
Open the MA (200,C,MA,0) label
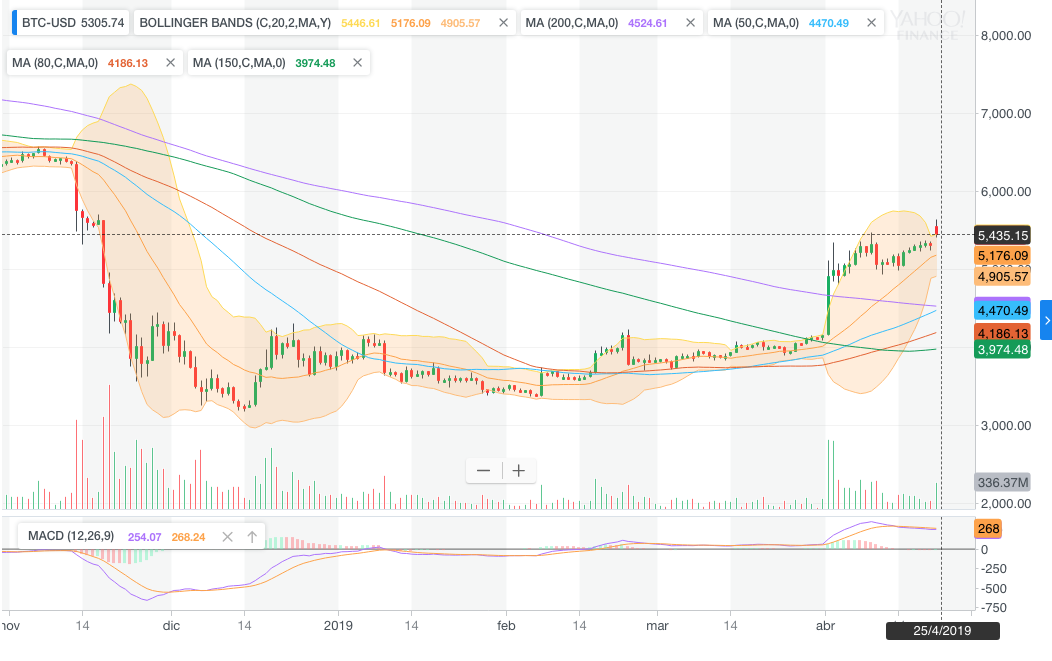point(572,23)
